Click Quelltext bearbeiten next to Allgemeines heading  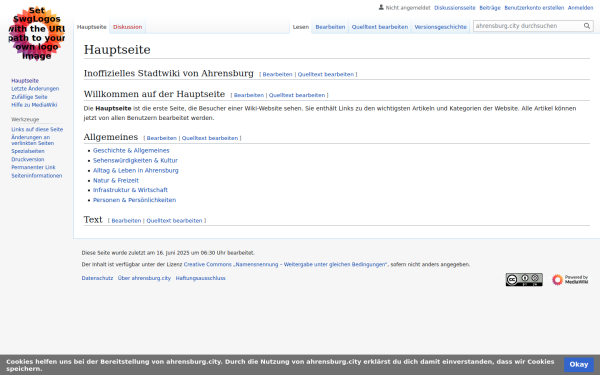210,138
